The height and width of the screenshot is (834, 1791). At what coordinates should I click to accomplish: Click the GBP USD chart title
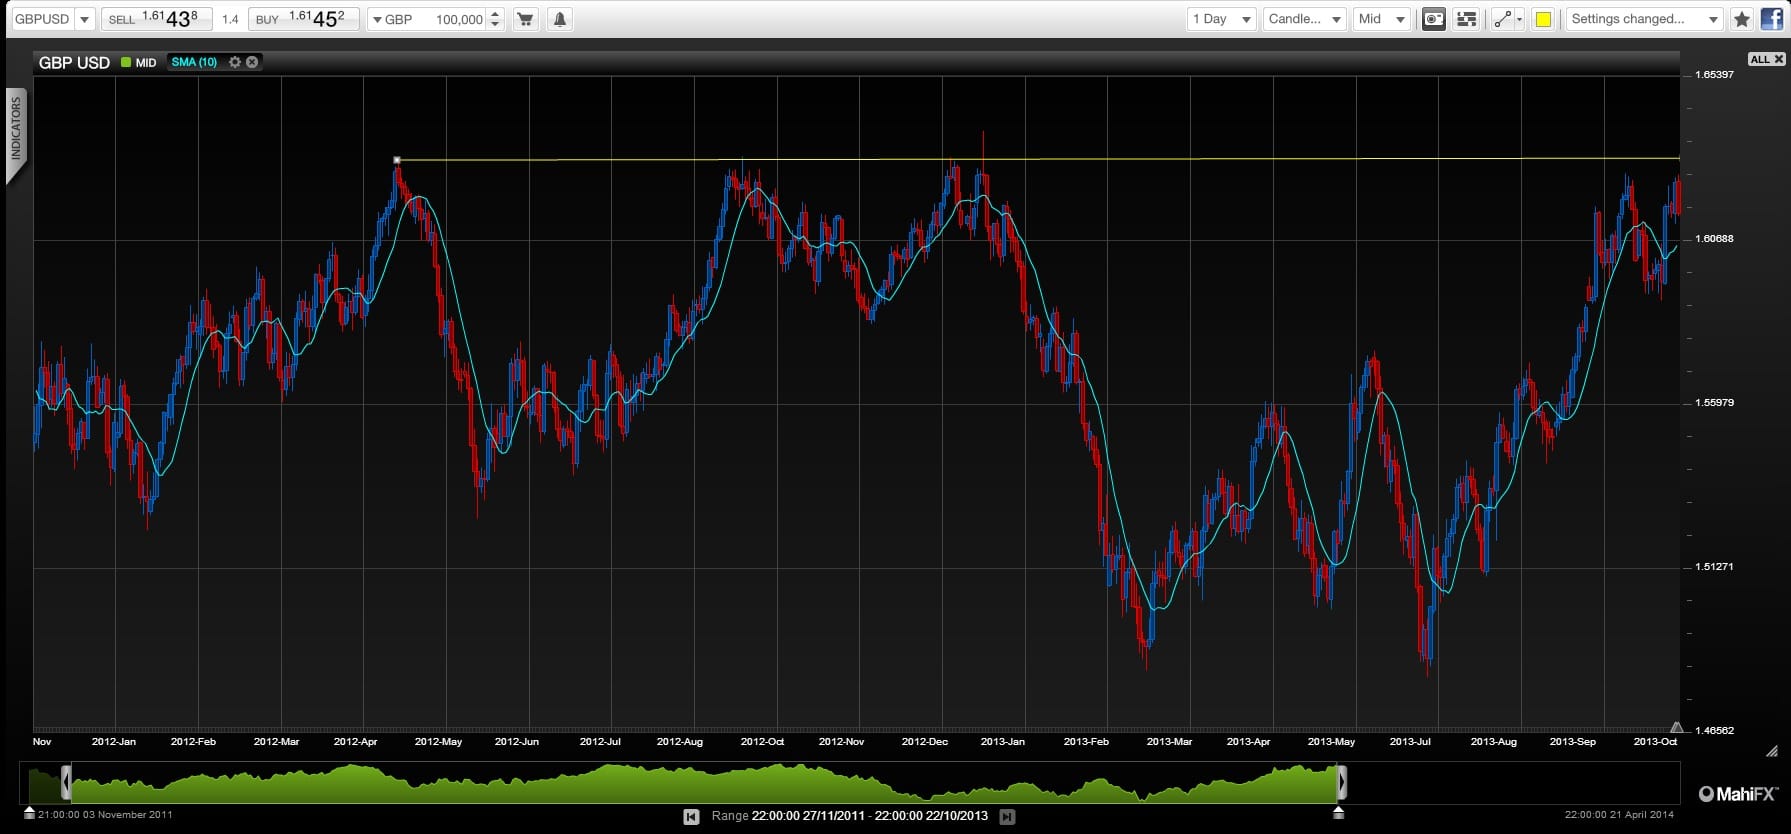tap(74, 62)
